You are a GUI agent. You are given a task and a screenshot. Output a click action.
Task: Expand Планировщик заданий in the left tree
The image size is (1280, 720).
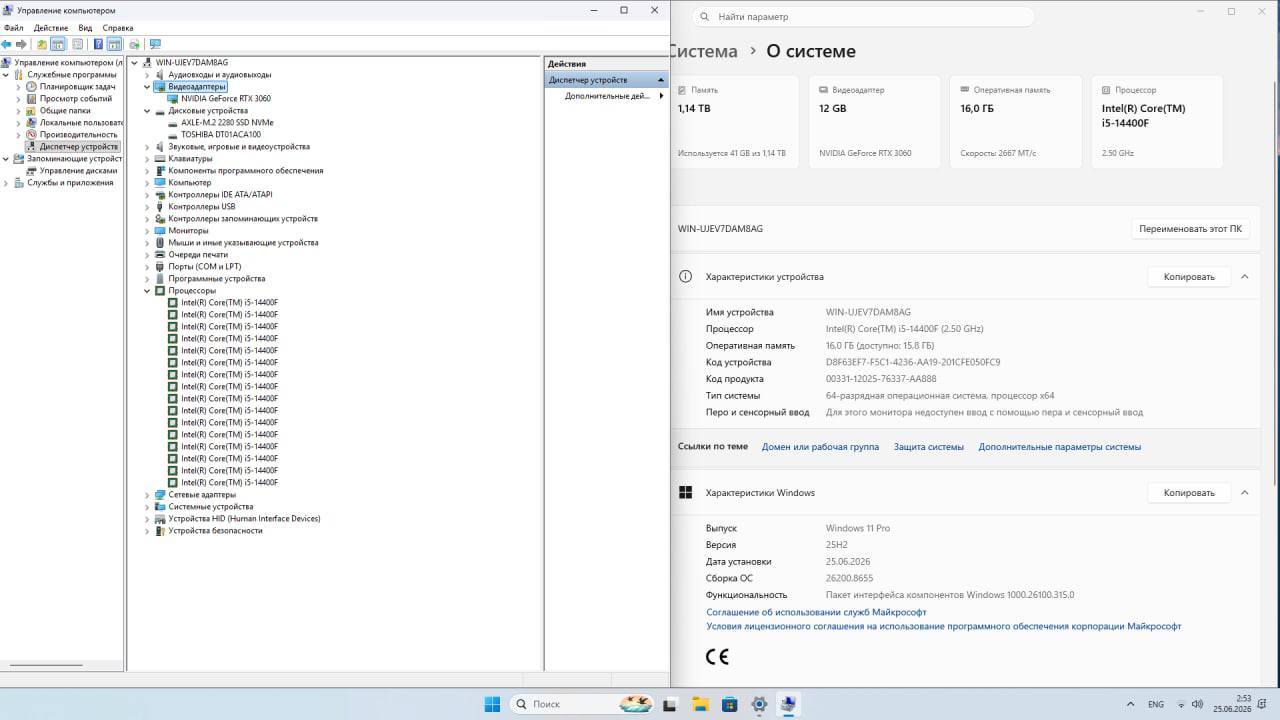pos(18,87)
